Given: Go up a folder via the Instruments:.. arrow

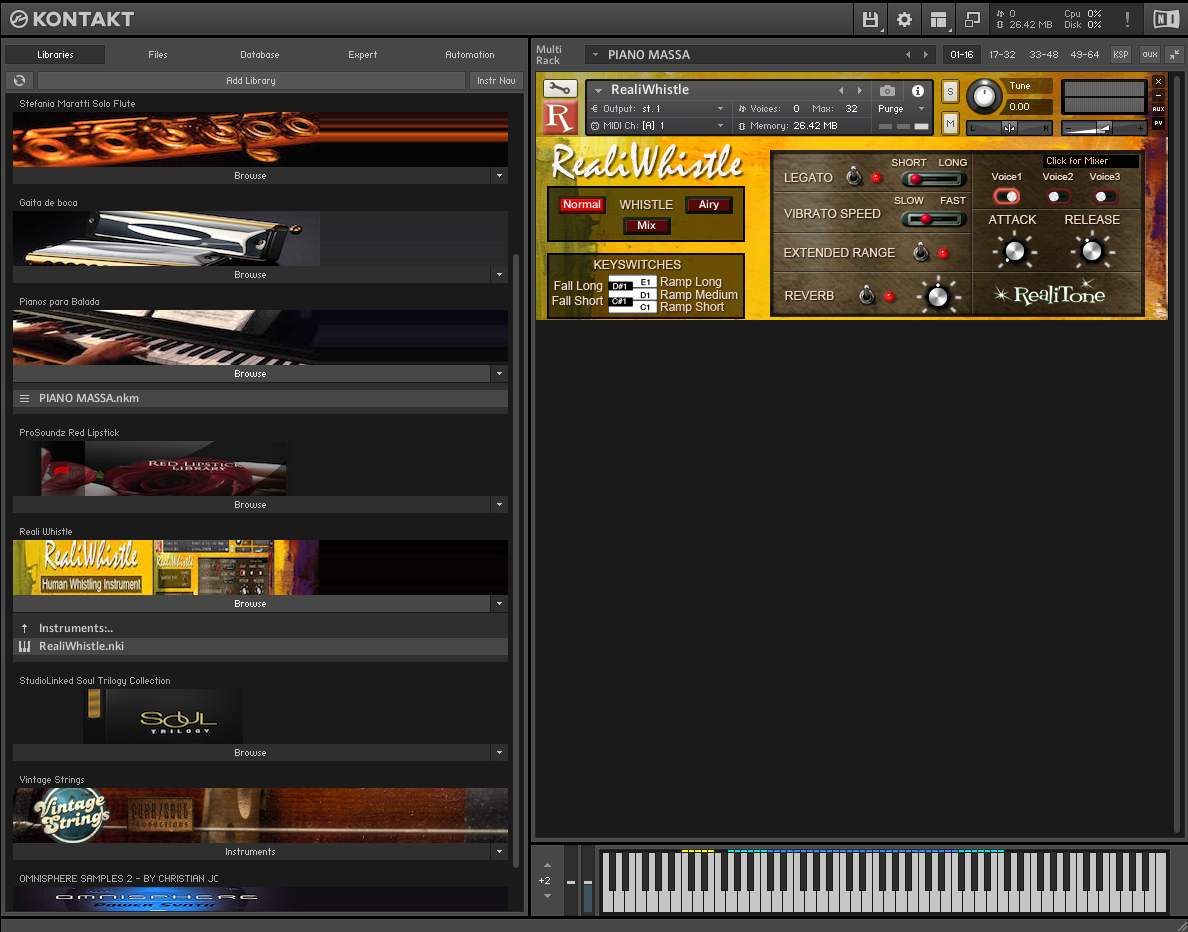Looking at the screenshot, I should point(24,628).
